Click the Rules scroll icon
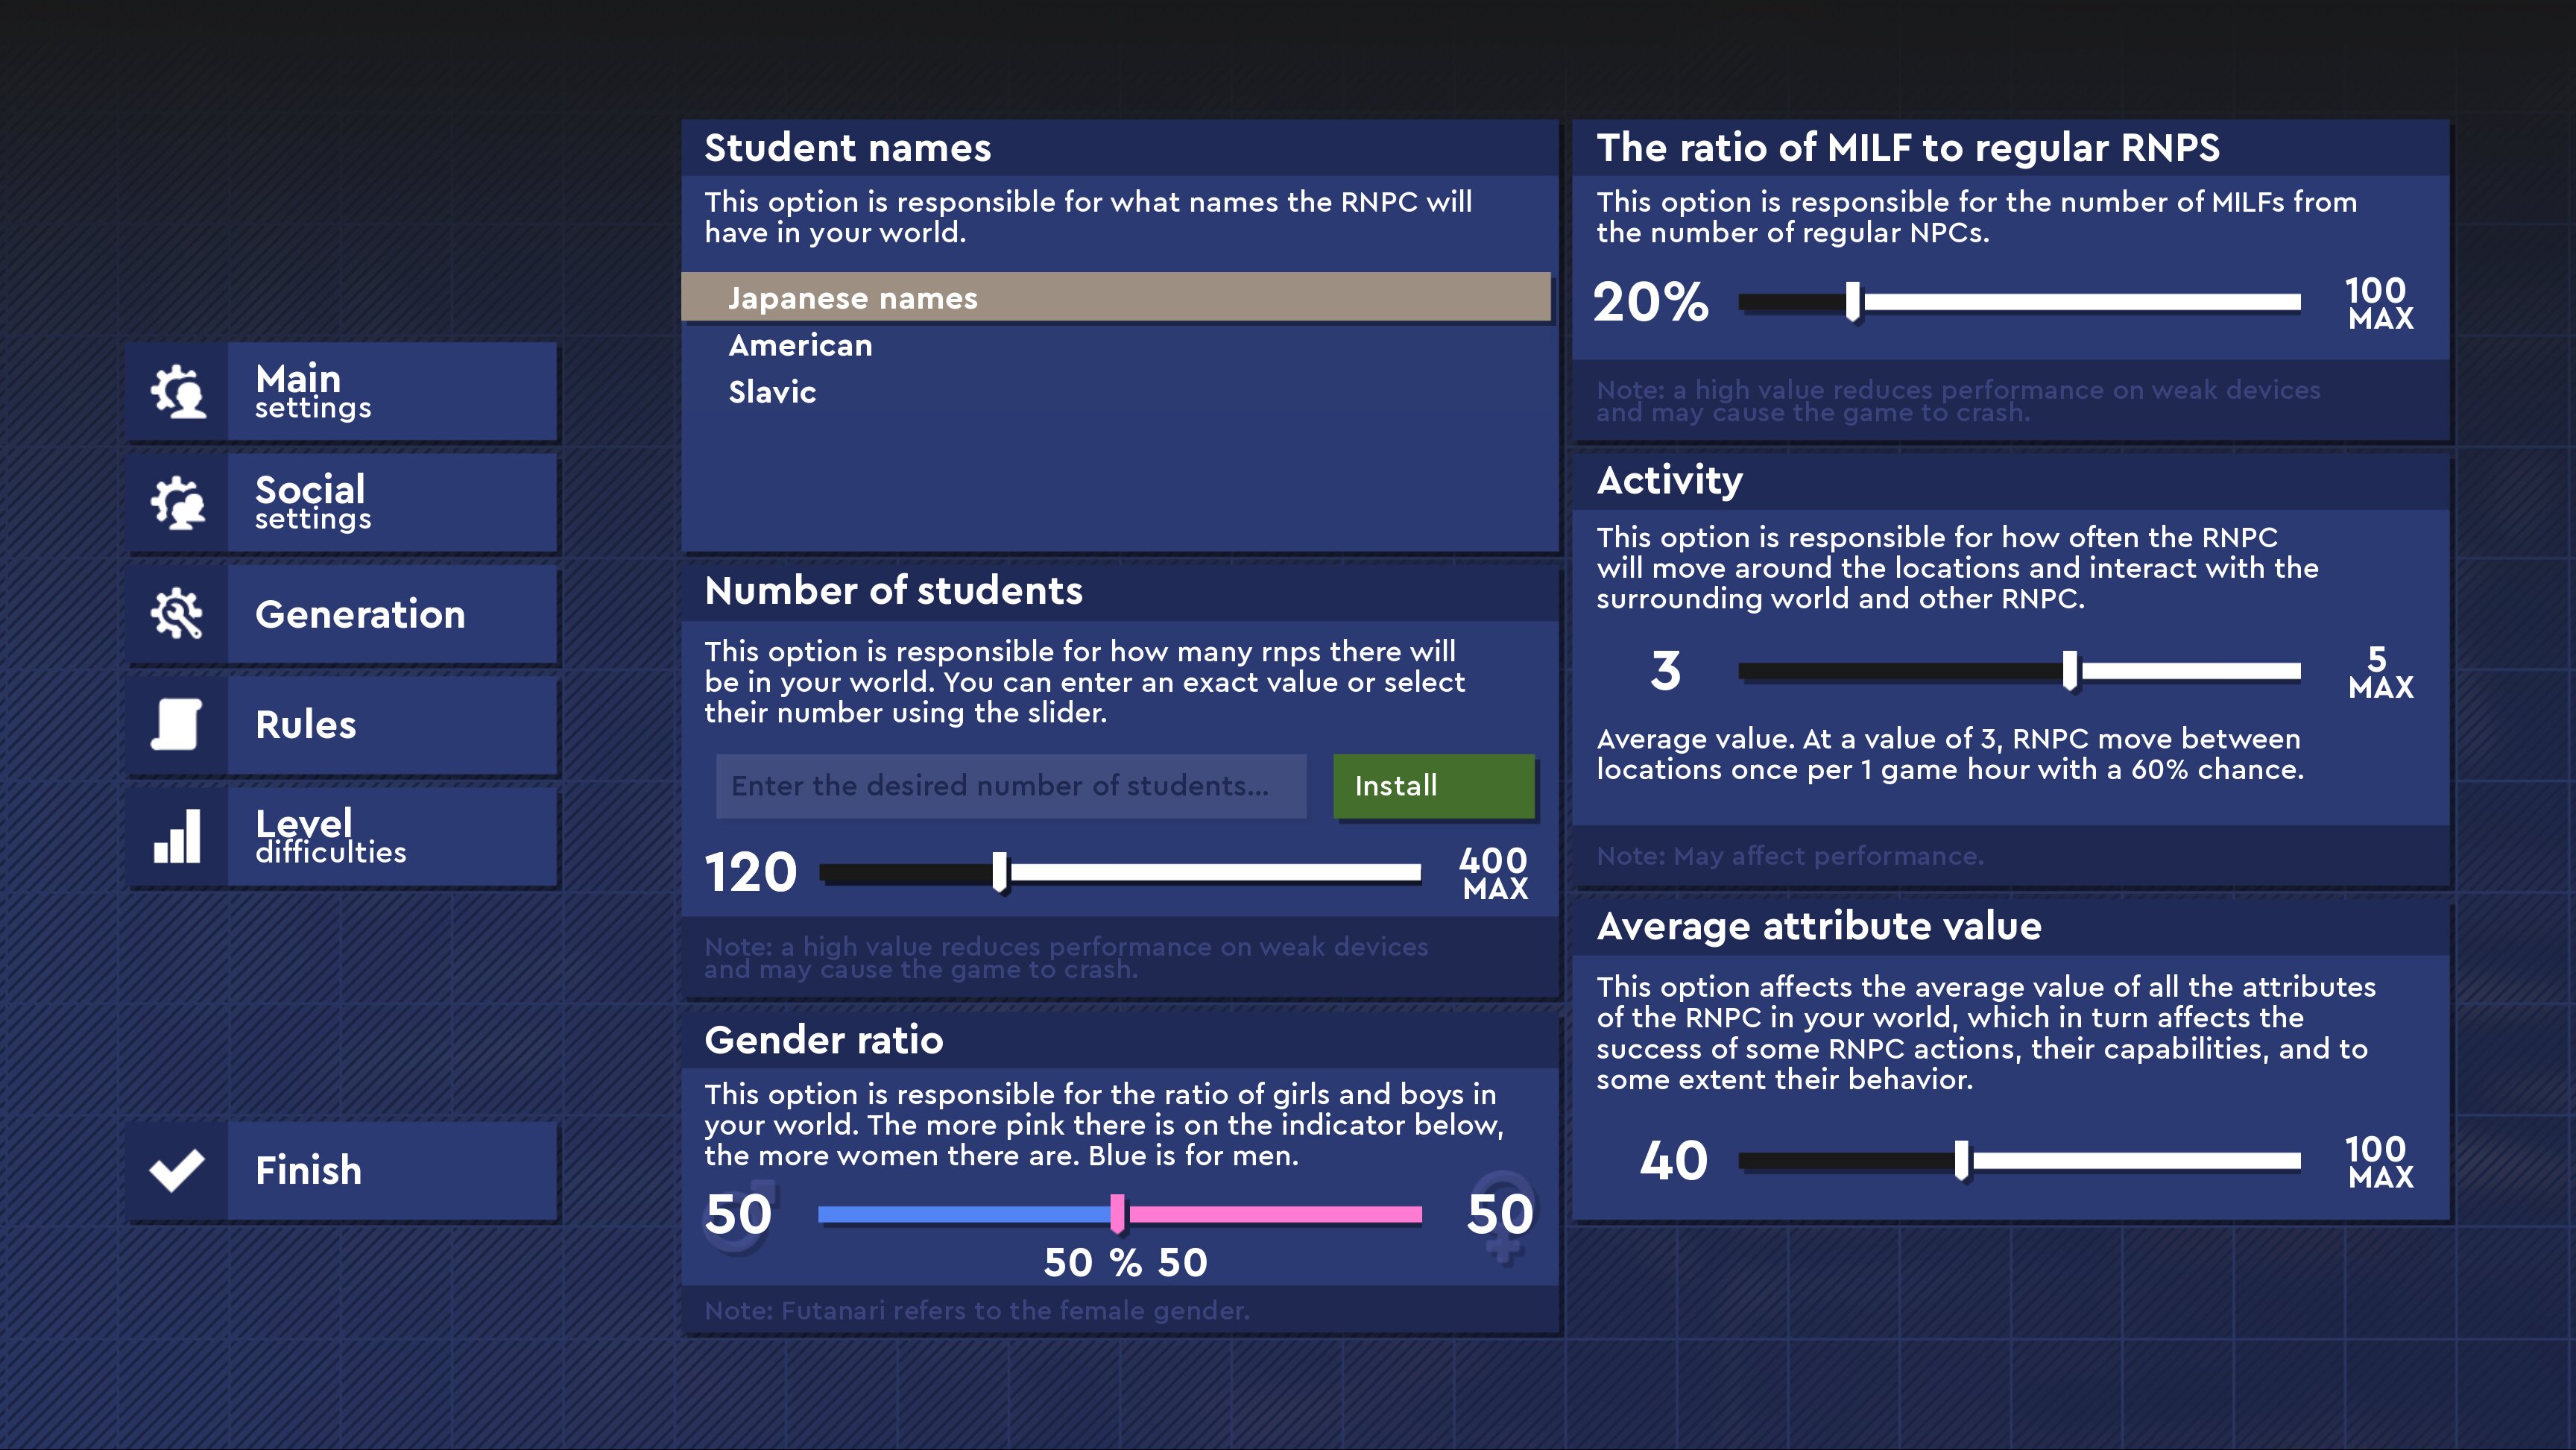Image resolution: width=2576 pixels, height=1450 pixels. [x=177, y=724]
